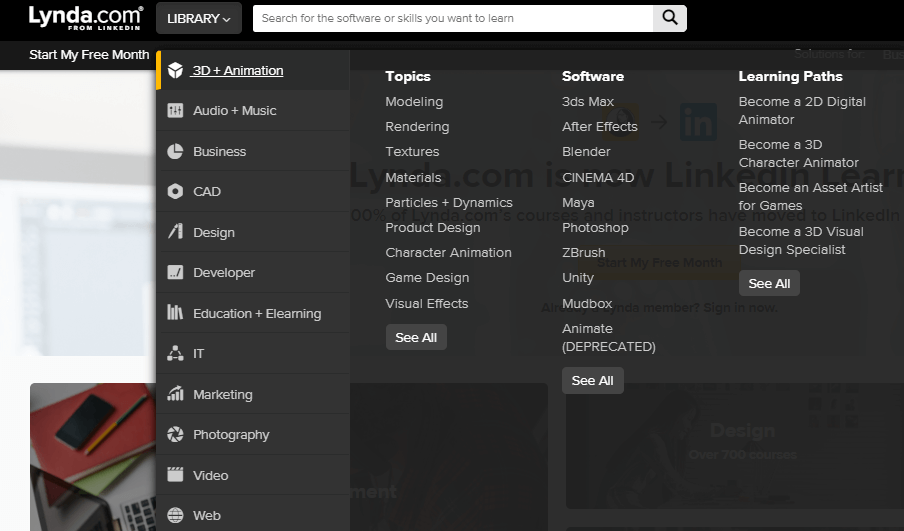
Task: Open Photoshop software courses
Action: (595, 228)
